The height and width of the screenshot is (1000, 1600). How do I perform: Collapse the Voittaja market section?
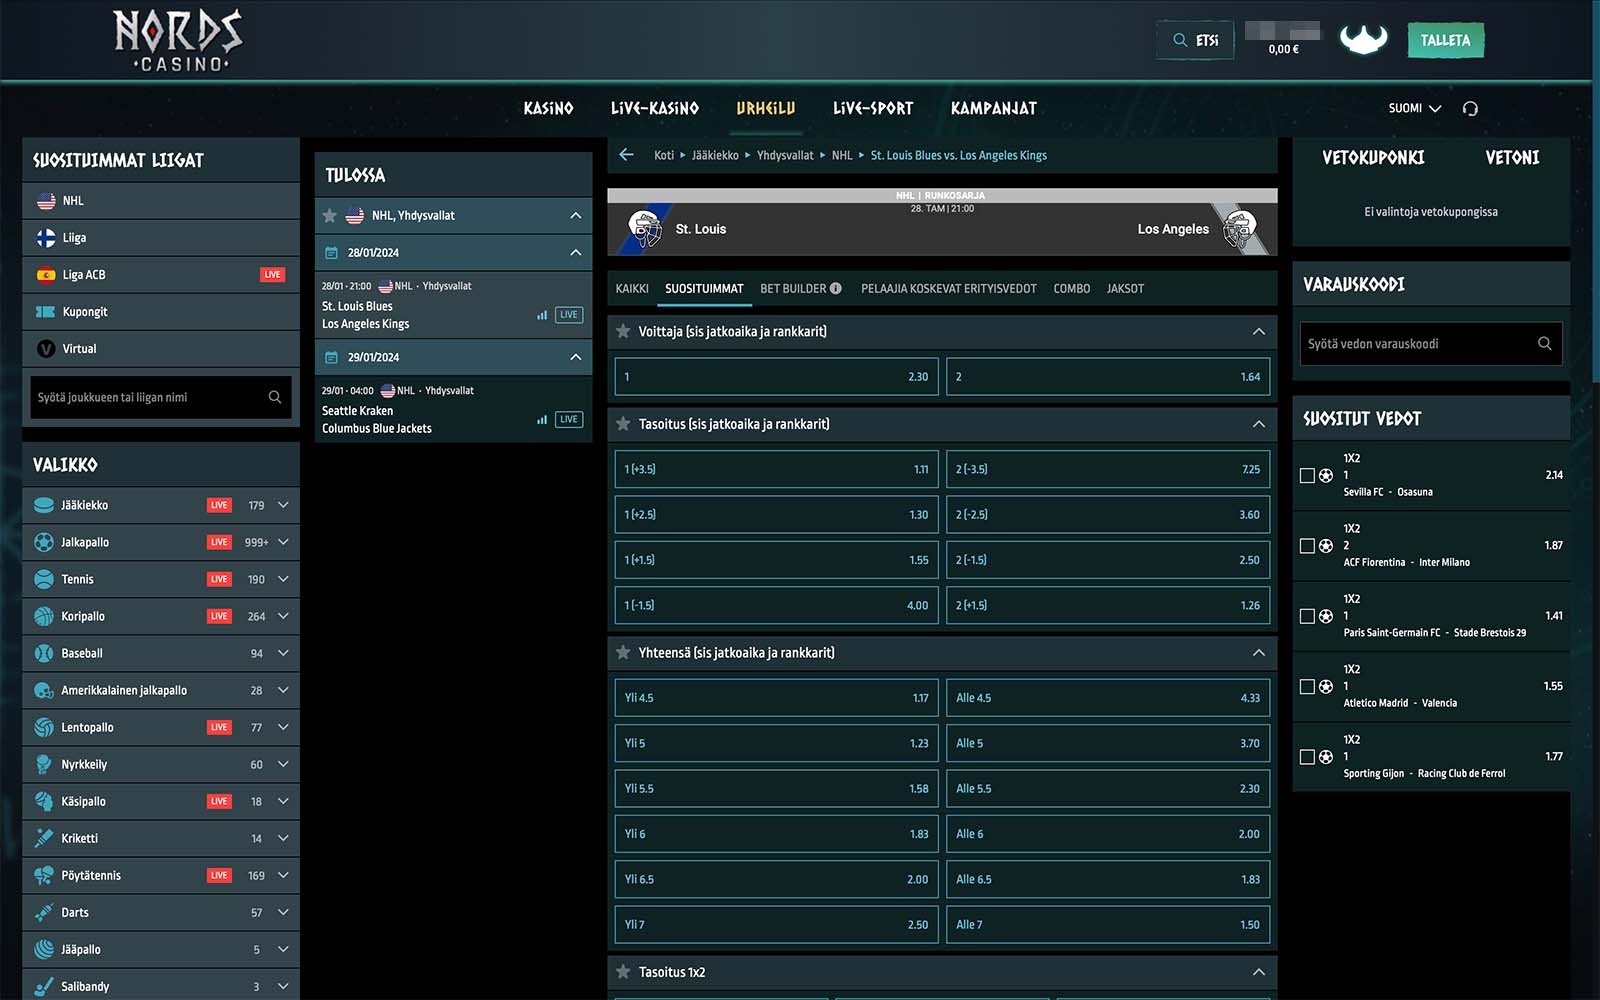pyautogui.click(x=1259, y=332)
